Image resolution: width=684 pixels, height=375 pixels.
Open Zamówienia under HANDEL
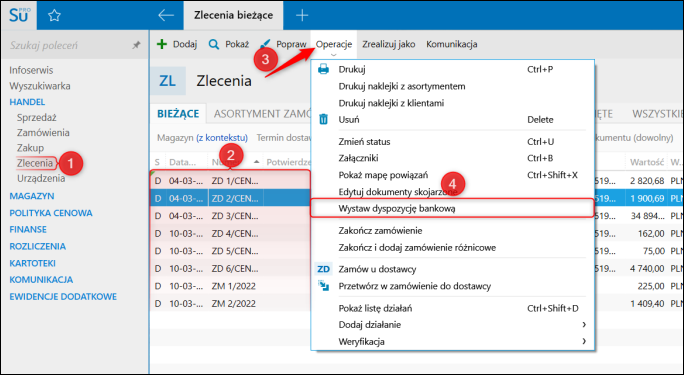[x=43, y=133]
